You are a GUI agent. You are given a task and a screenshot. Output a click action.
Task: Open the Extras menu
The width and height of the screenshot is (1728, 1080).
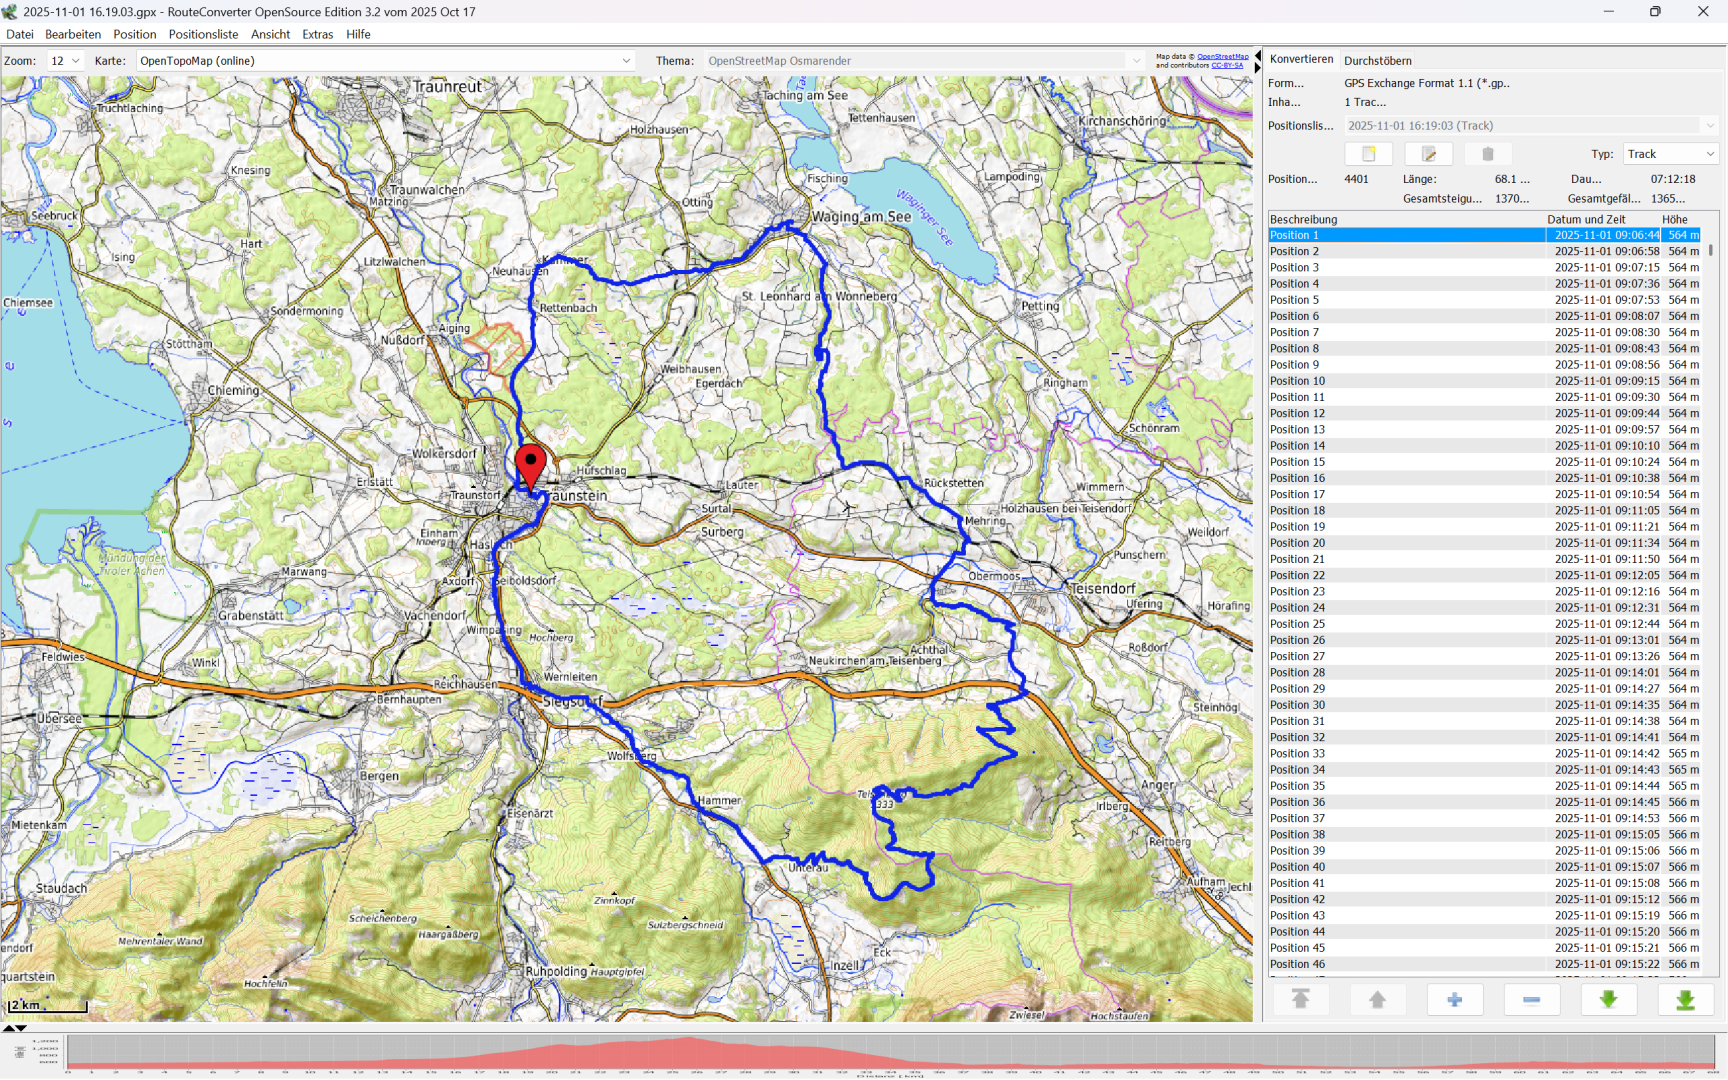317,34
